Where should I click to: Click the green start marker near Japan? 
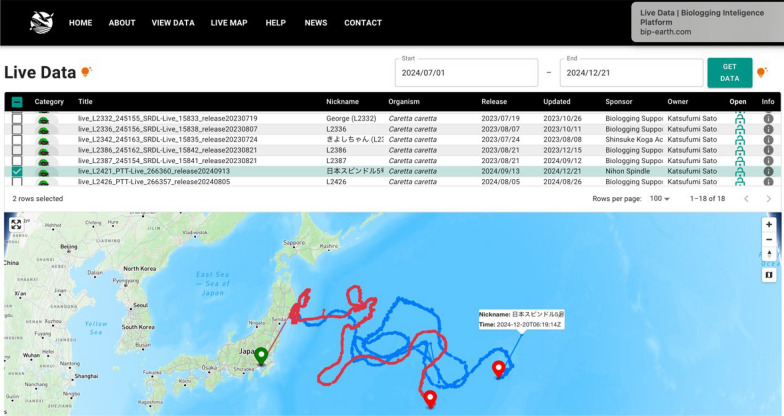(x=261, y=355)
